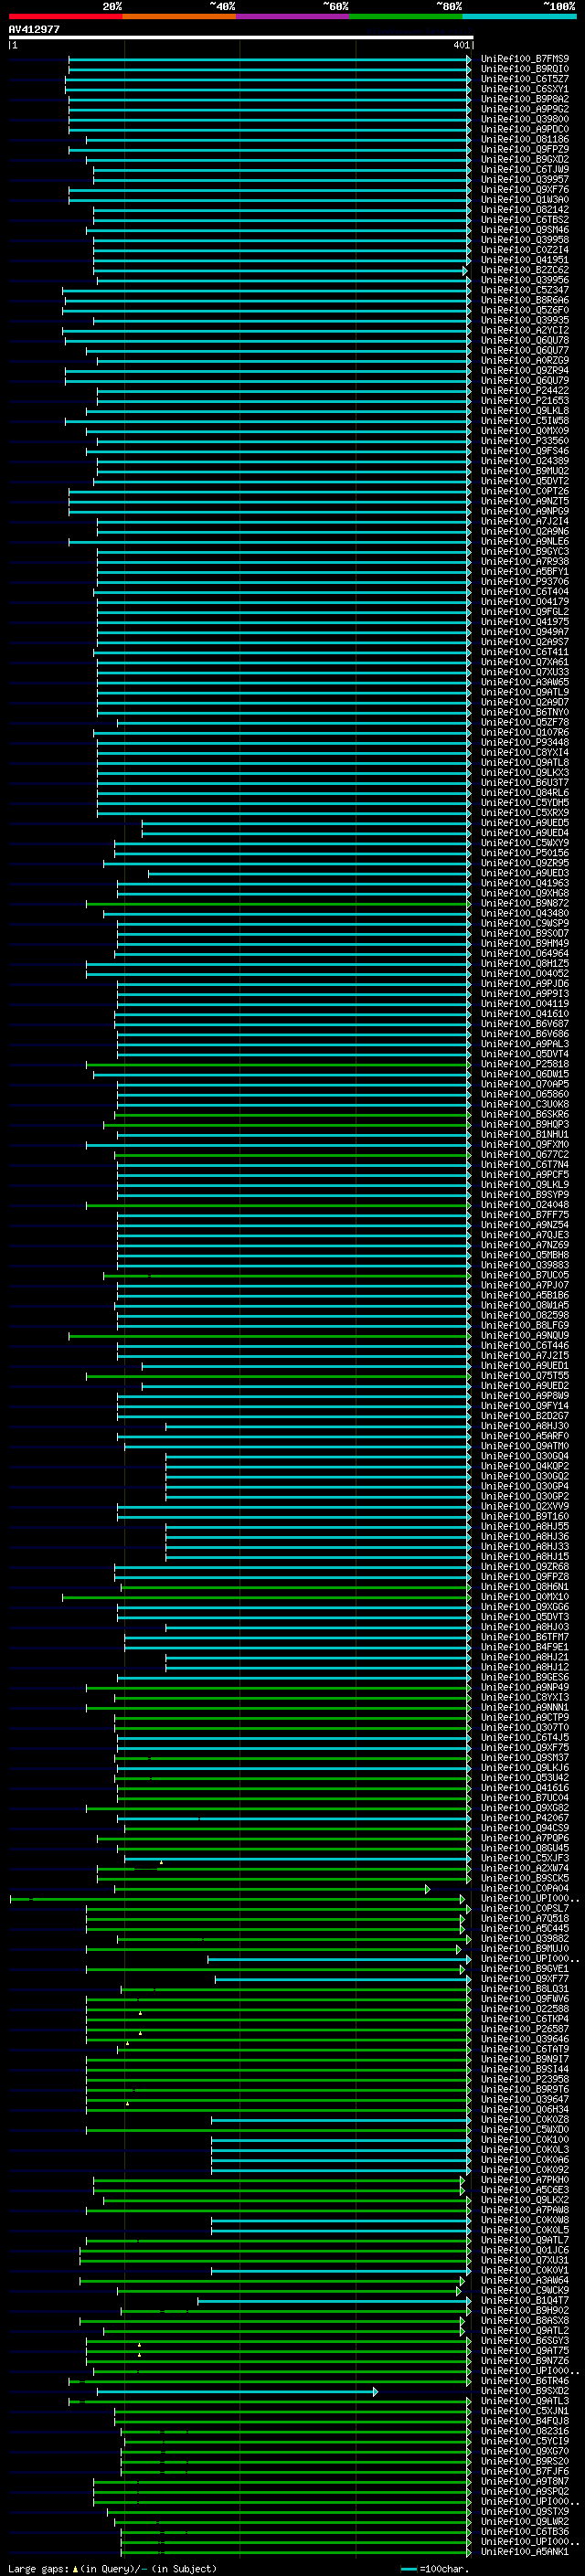Click the query end position 401
The image size is (585, 2576).
pyautogui.click(x=461, y=45)
